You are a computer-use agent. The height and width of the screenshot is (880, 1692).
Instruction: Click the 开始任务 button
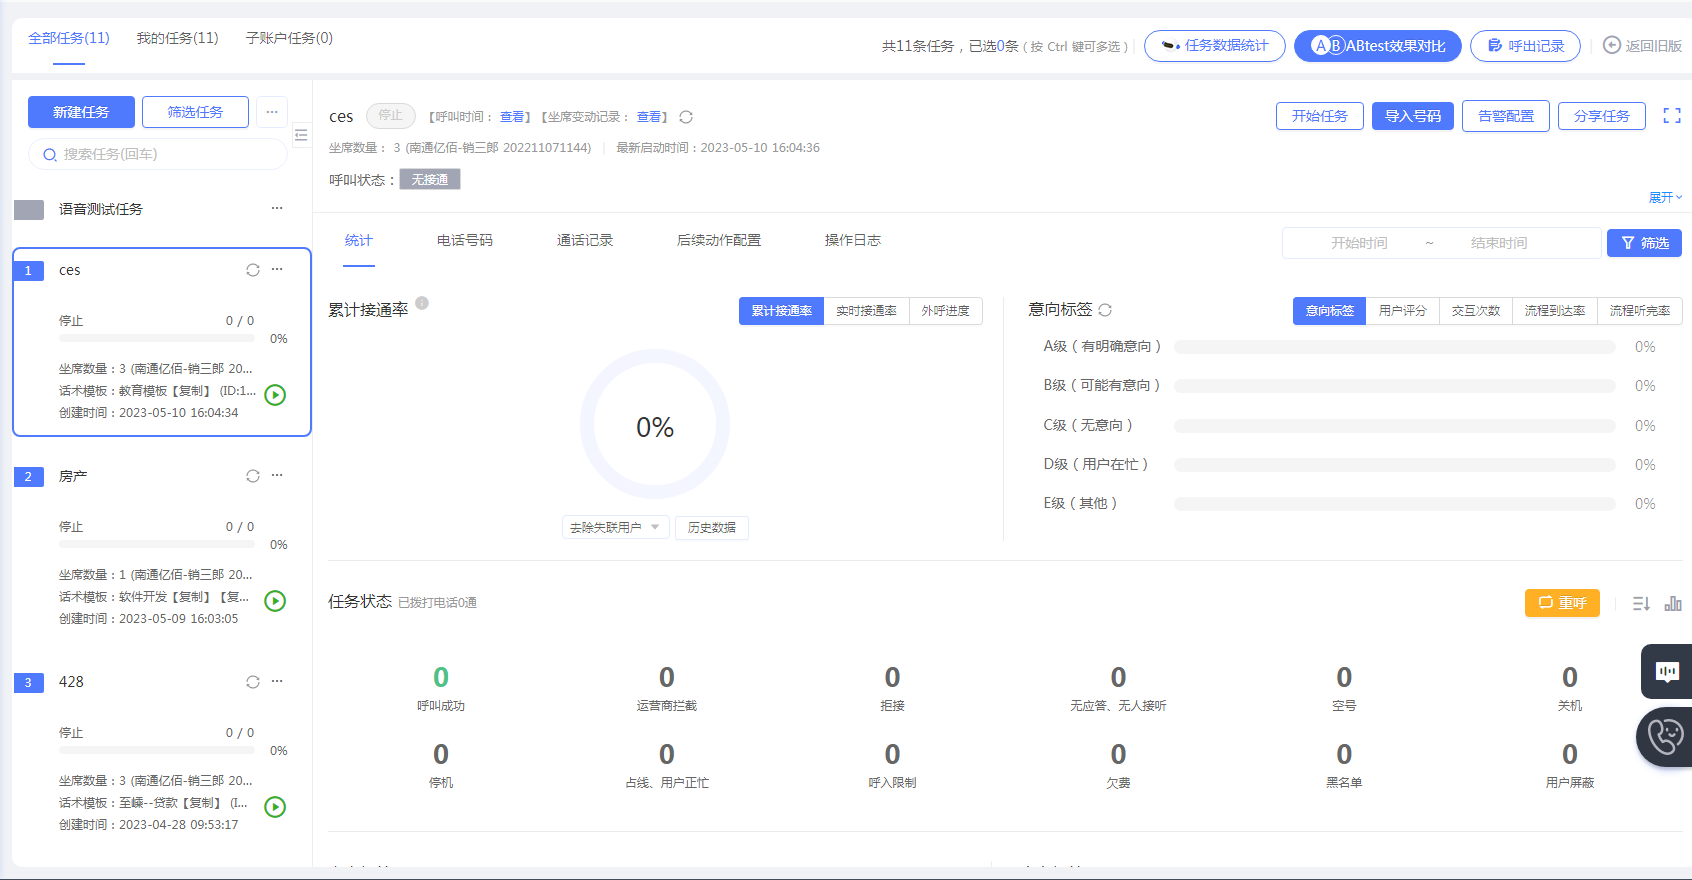tap(1320, 116)
